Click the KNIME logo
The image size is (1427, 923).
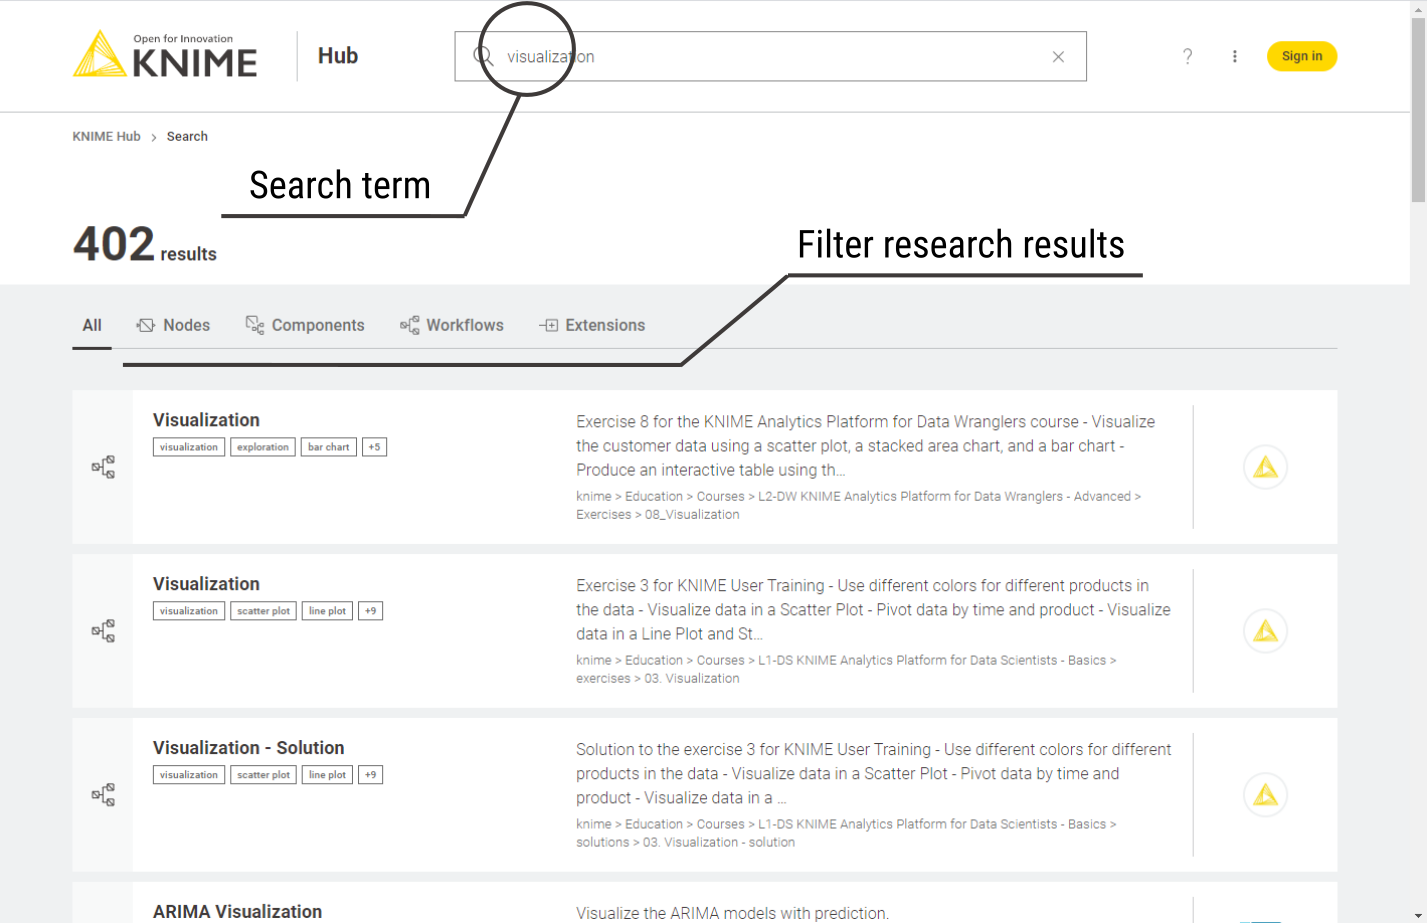coord(165,55)
